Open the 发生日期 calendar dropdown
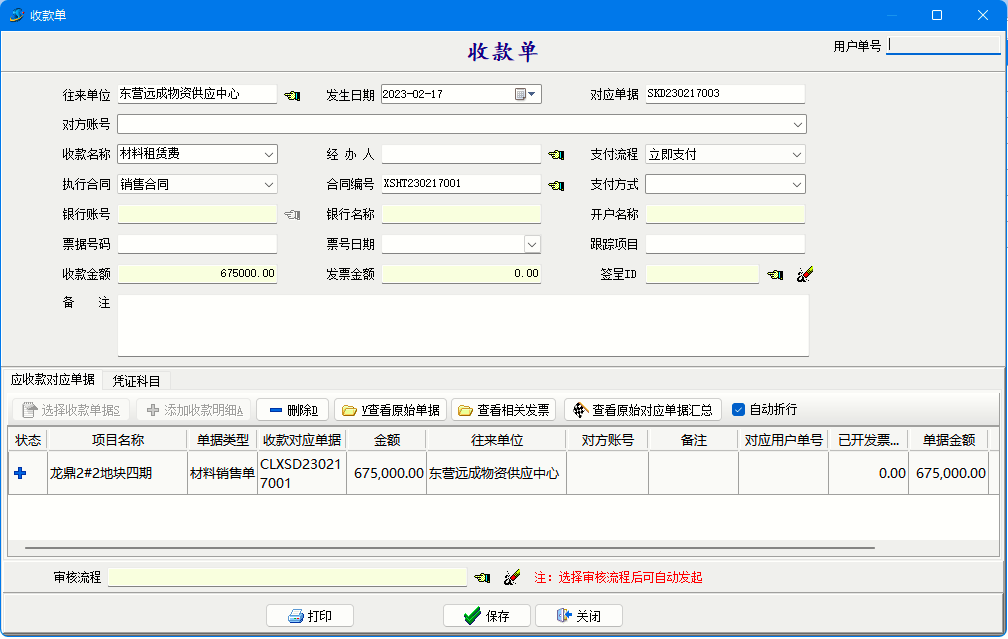Viewport: 1008px width, 639px height. coord(527,94)
